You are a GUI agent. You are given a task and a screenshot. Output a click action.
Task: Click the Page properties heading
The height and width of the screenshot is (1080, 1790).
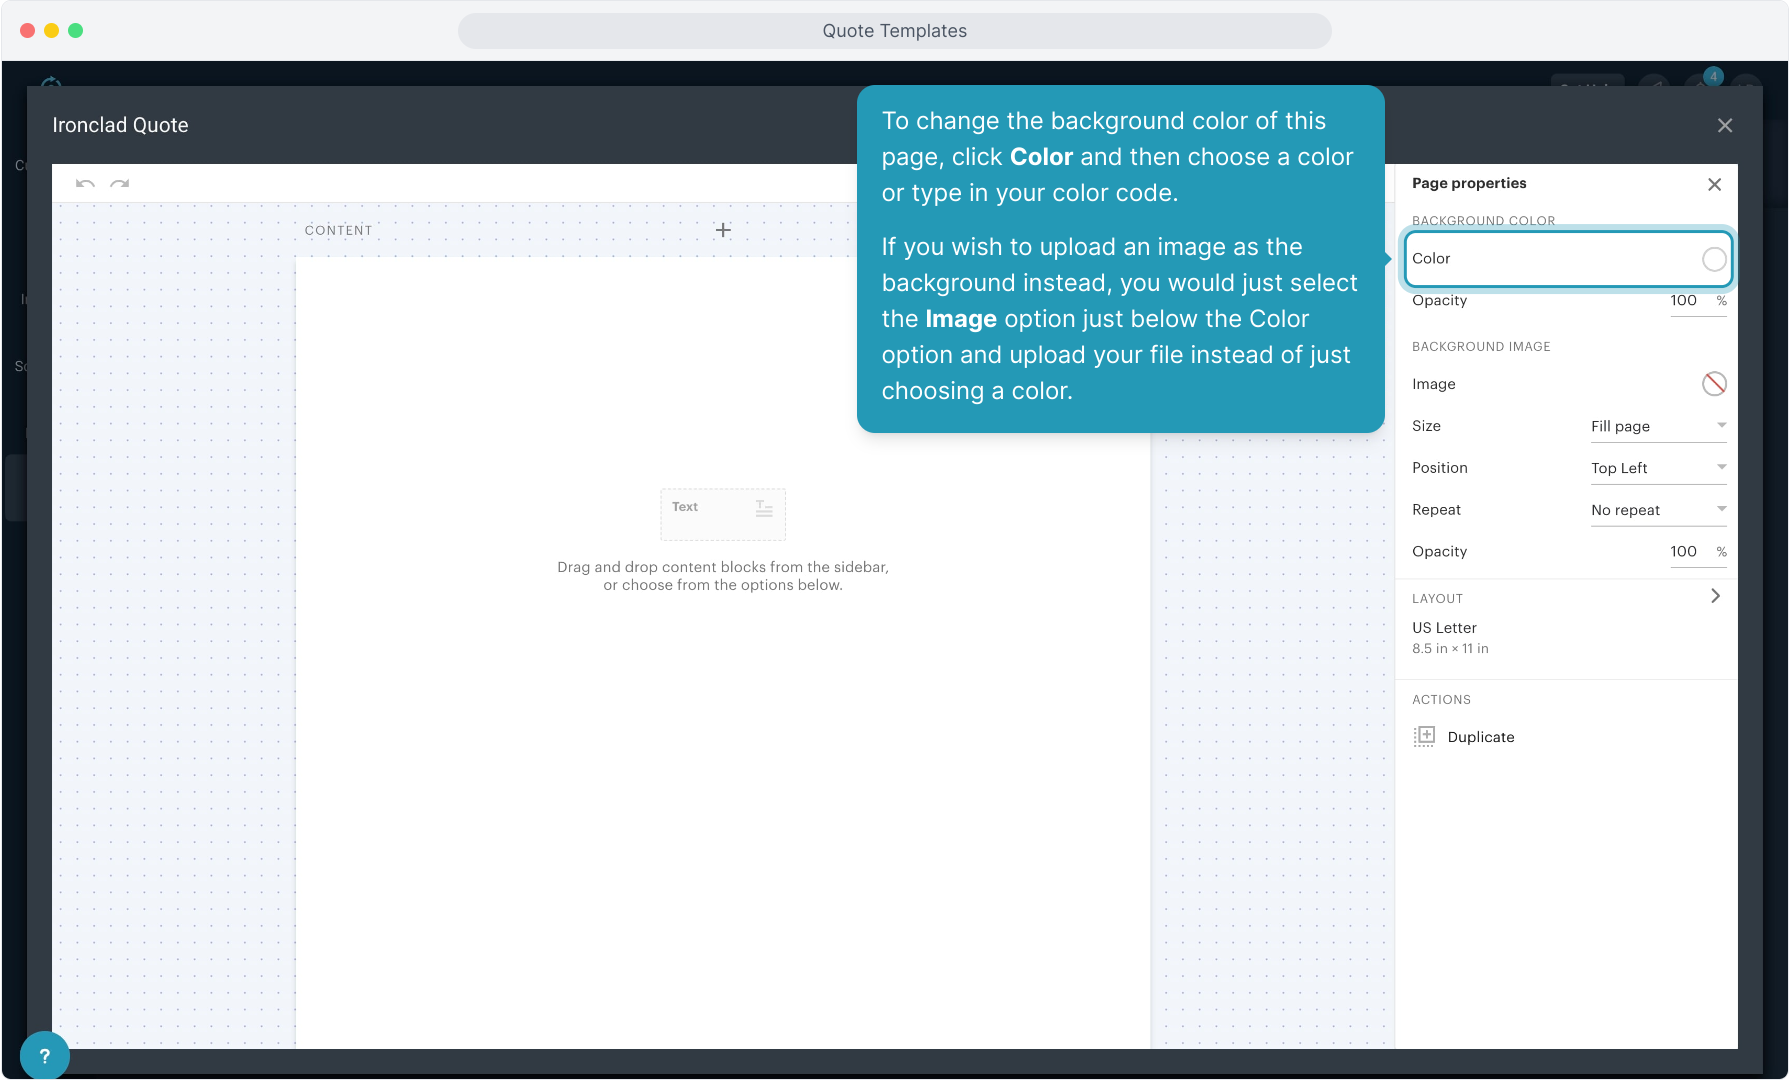pyautogui.click(x=1469, y=183)
